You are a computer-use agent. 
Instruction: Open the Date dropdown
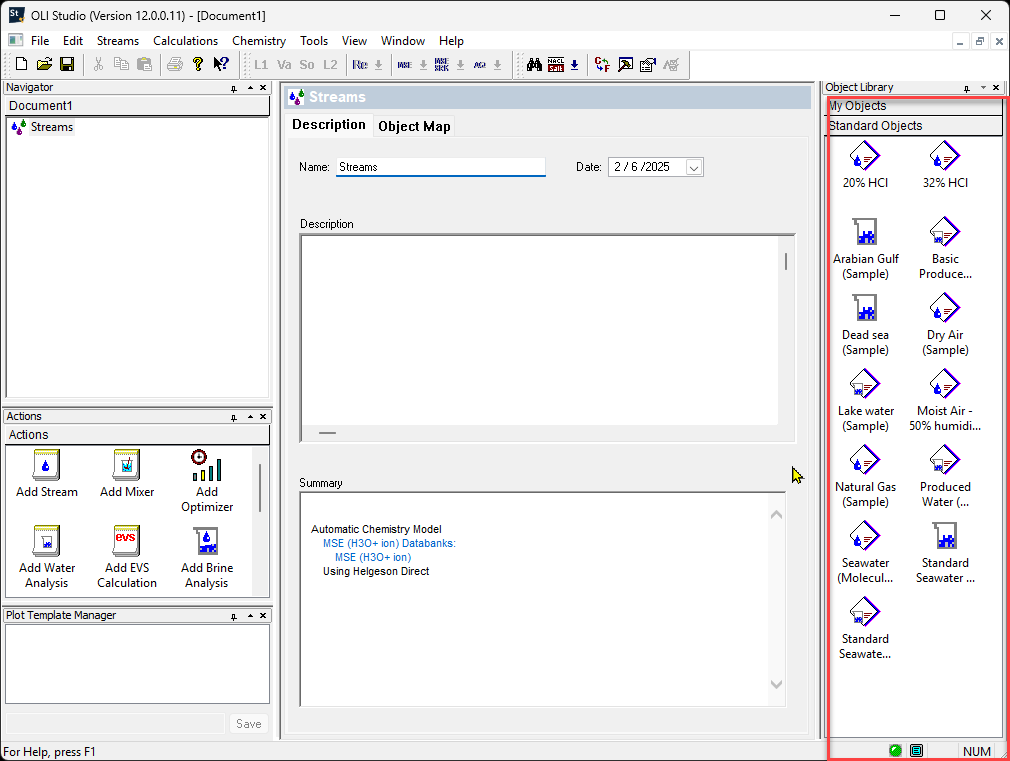coord(694,168)
